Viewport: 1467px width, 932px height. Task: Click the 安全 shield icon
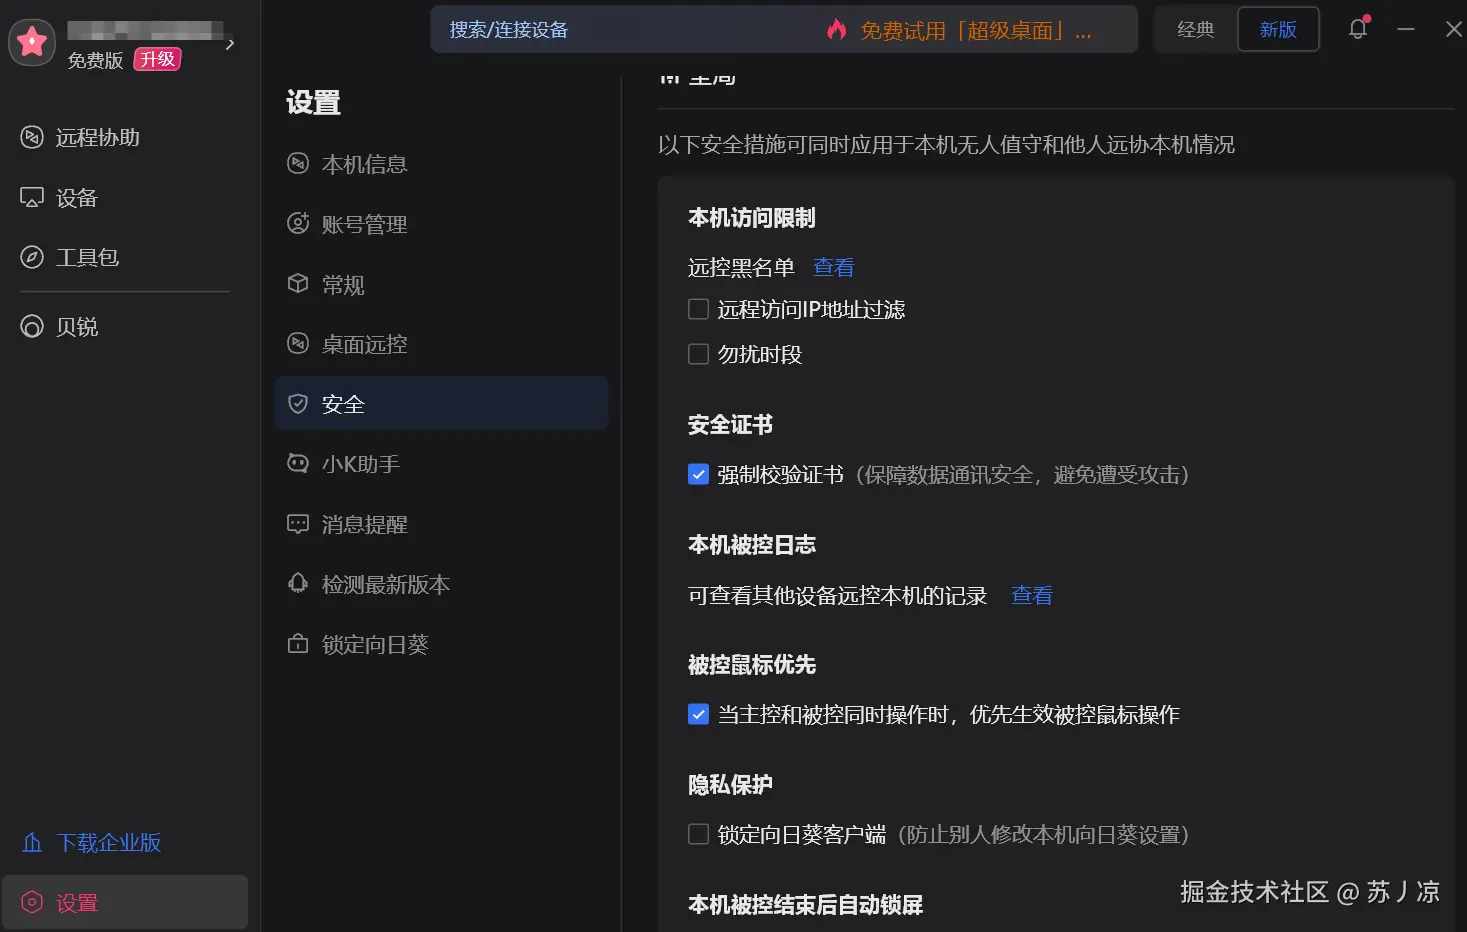(298, 403)
